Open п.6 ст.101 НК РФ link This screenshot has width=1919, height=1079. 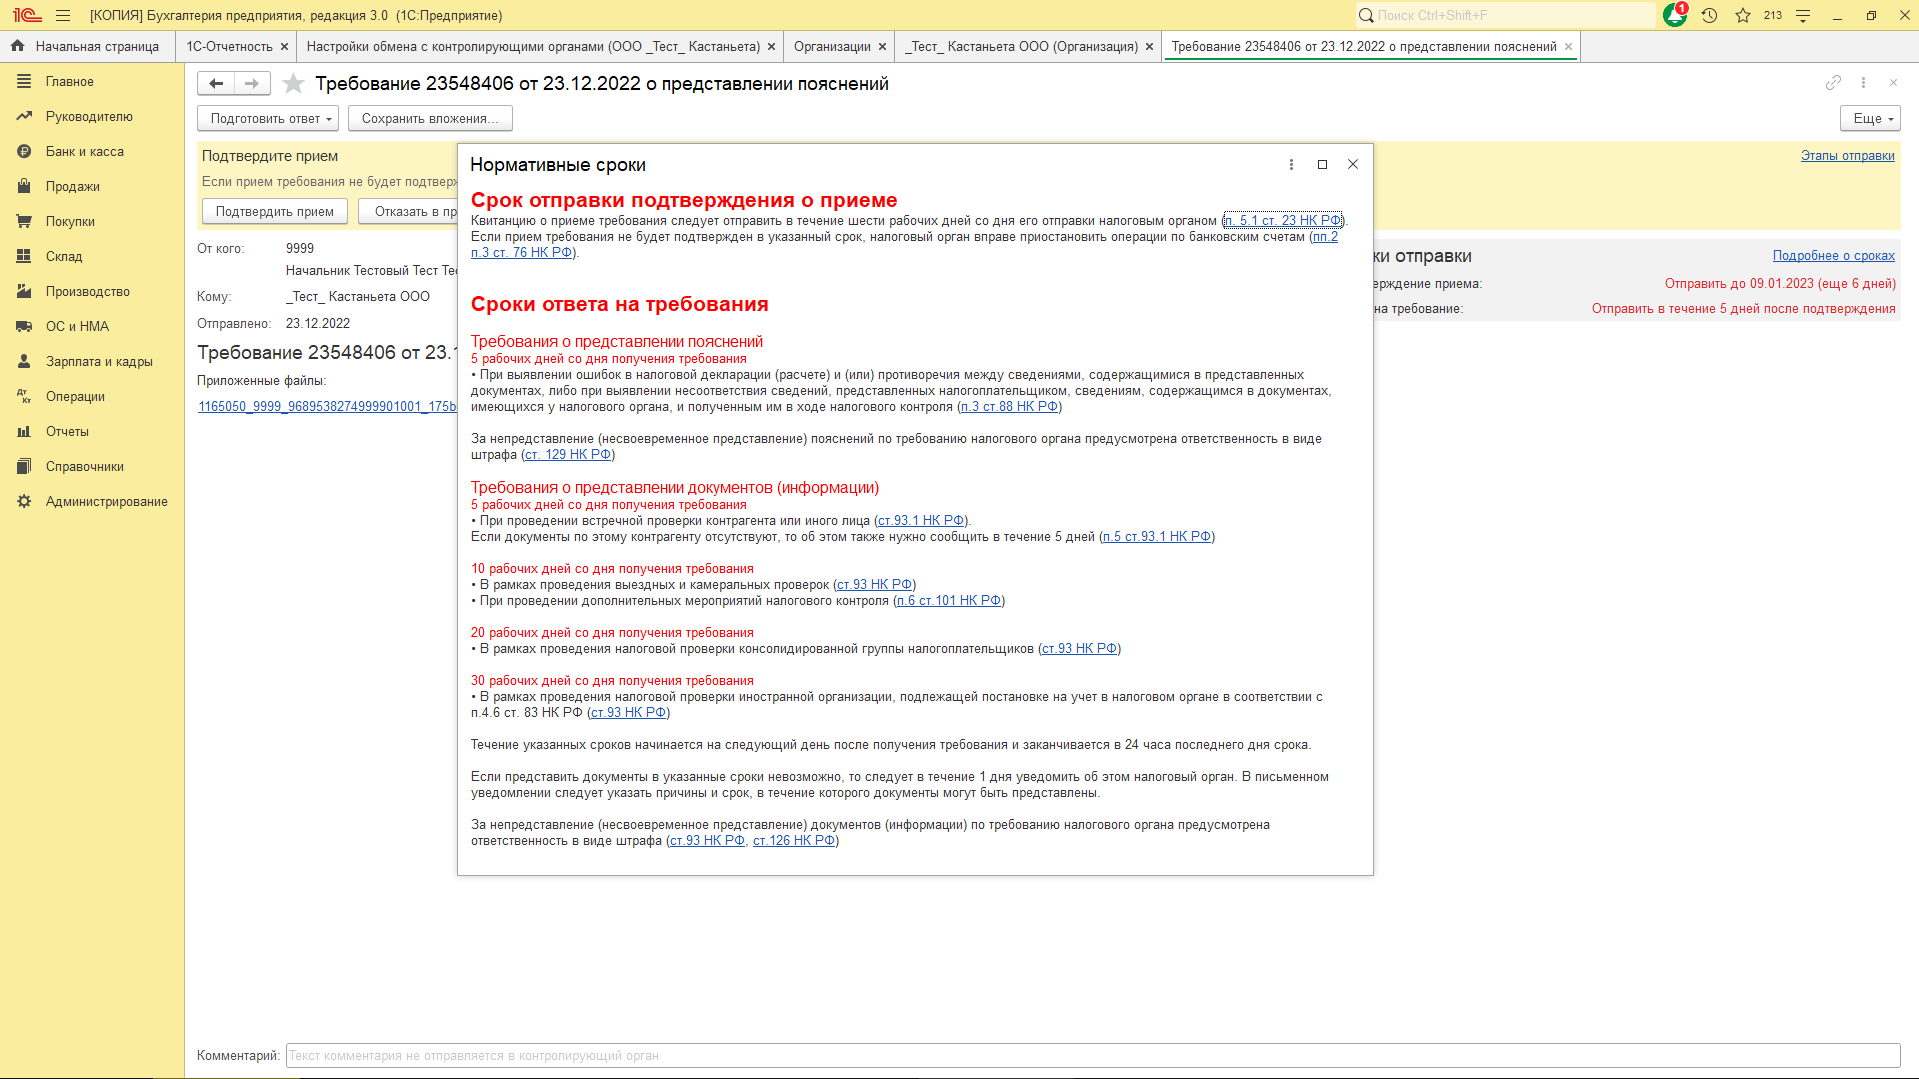[x=949, y=600]
